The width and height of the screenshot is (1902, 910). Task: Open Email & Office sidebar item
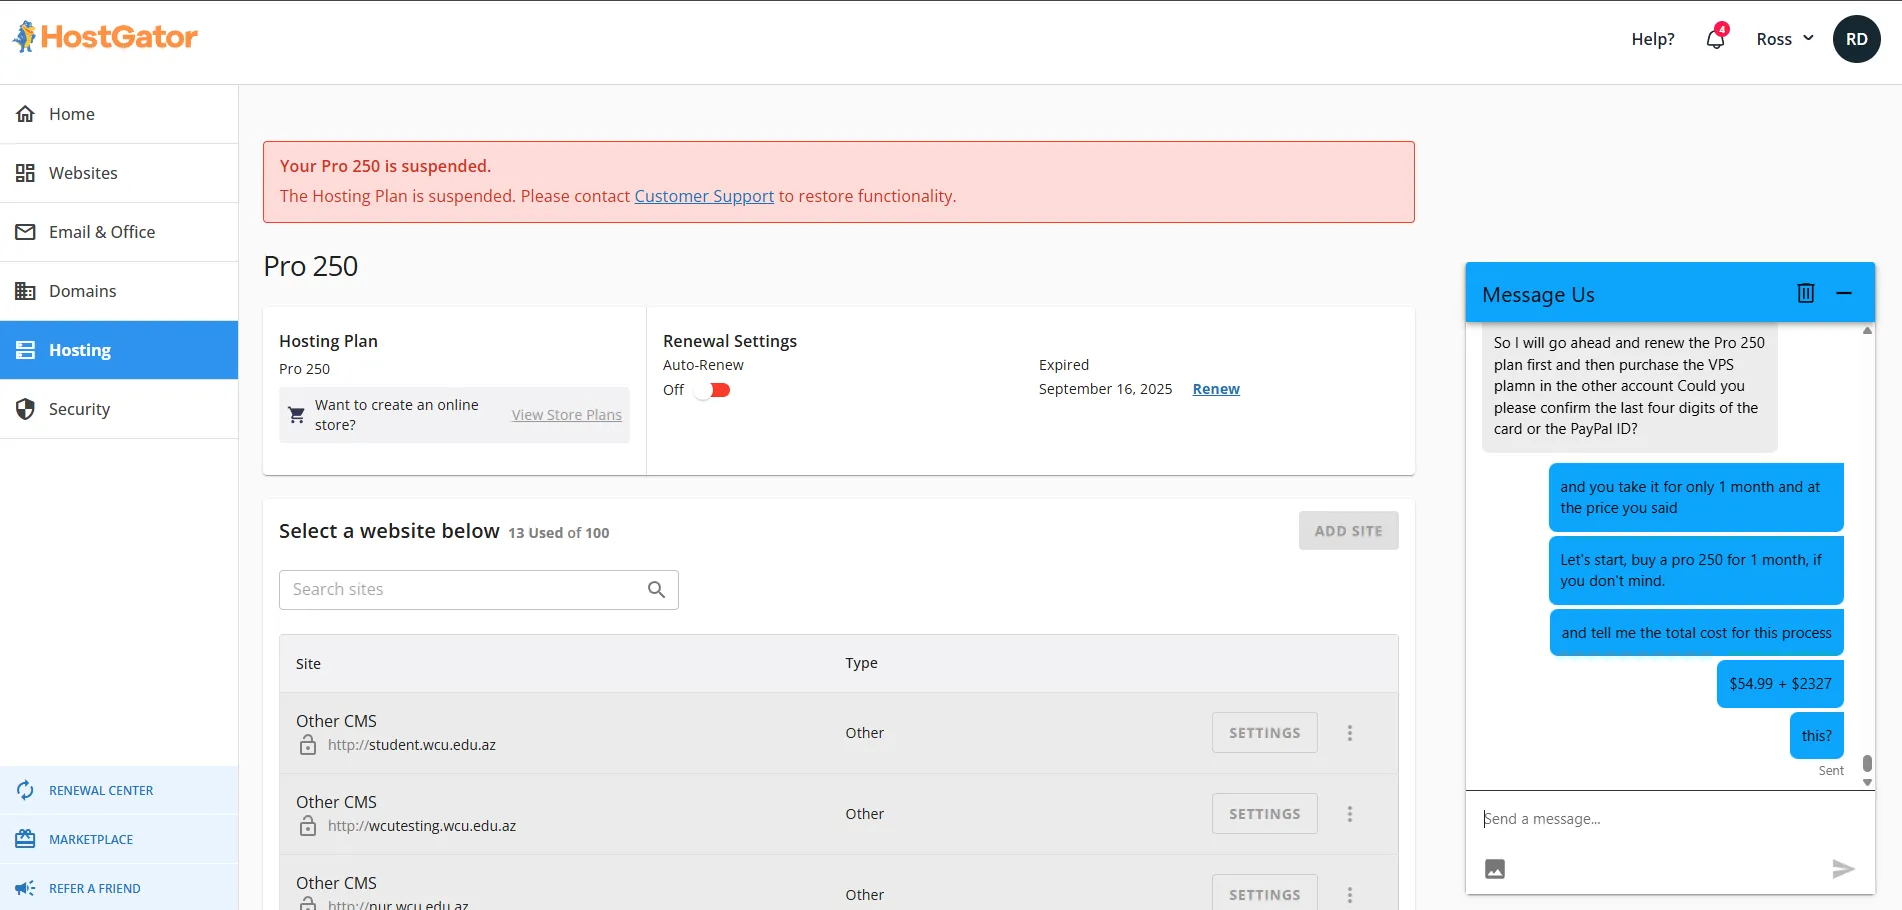pyautogui.click(x=101, y=232)
